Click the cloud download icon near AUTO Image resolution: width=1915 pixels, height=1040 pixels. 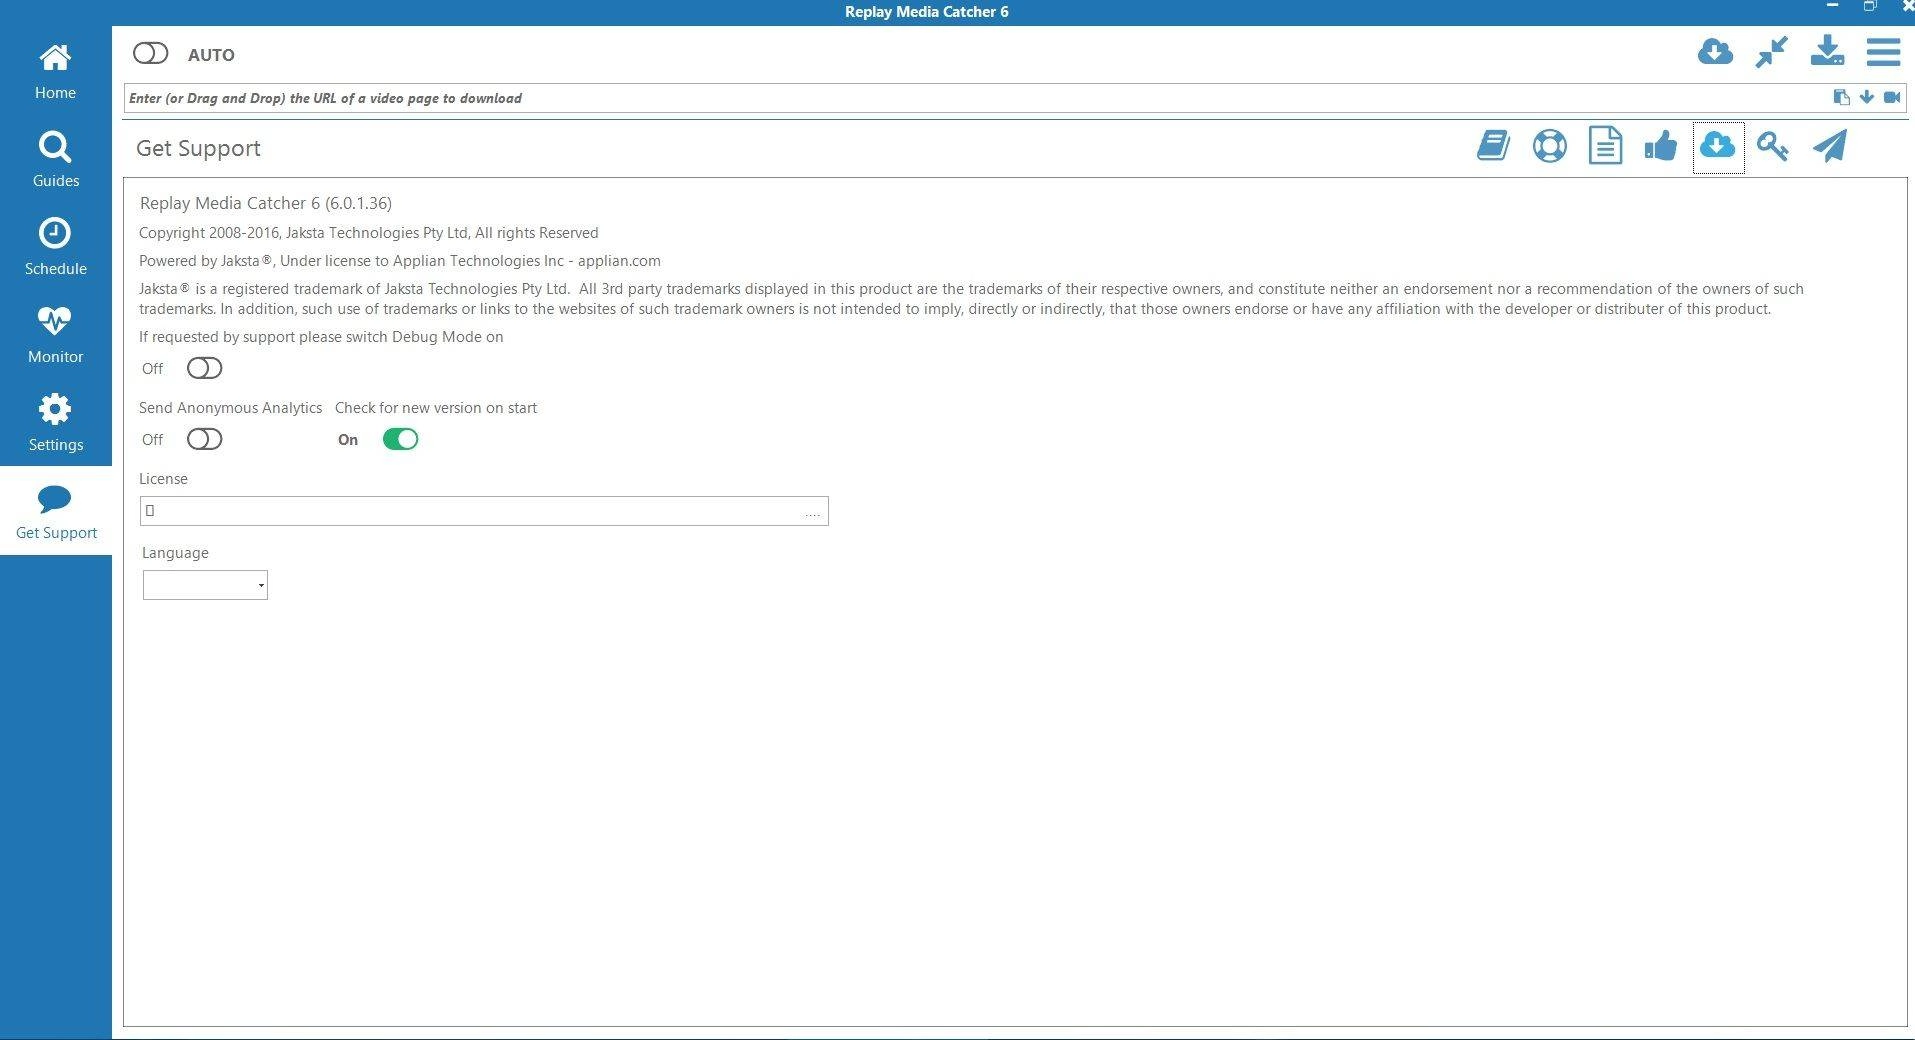[x=1715, y=51]
